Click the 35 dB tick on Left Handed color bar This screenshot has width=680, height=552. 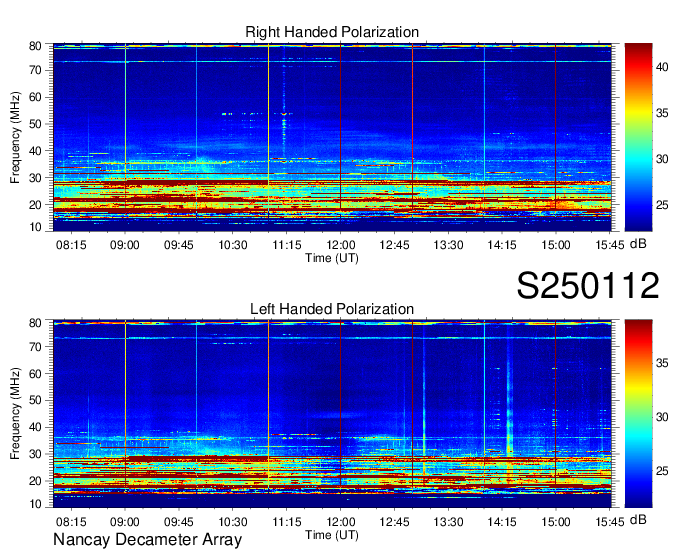tap(662, 363)
